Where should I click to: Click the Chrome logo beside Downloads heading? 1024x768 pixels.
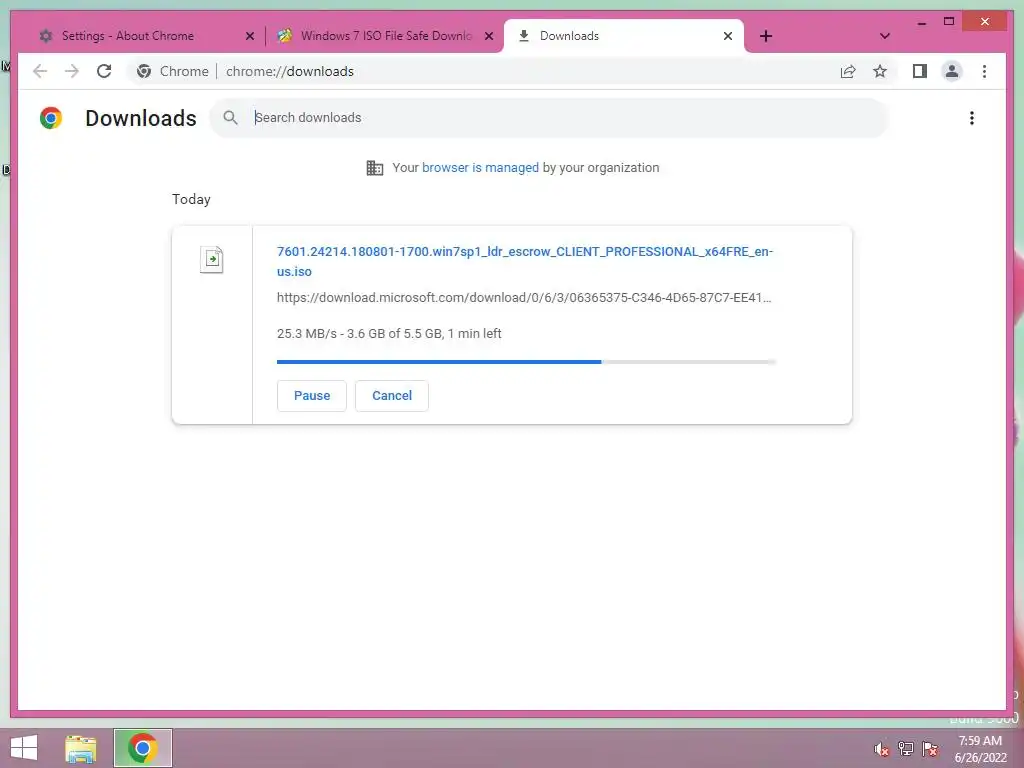51,118
